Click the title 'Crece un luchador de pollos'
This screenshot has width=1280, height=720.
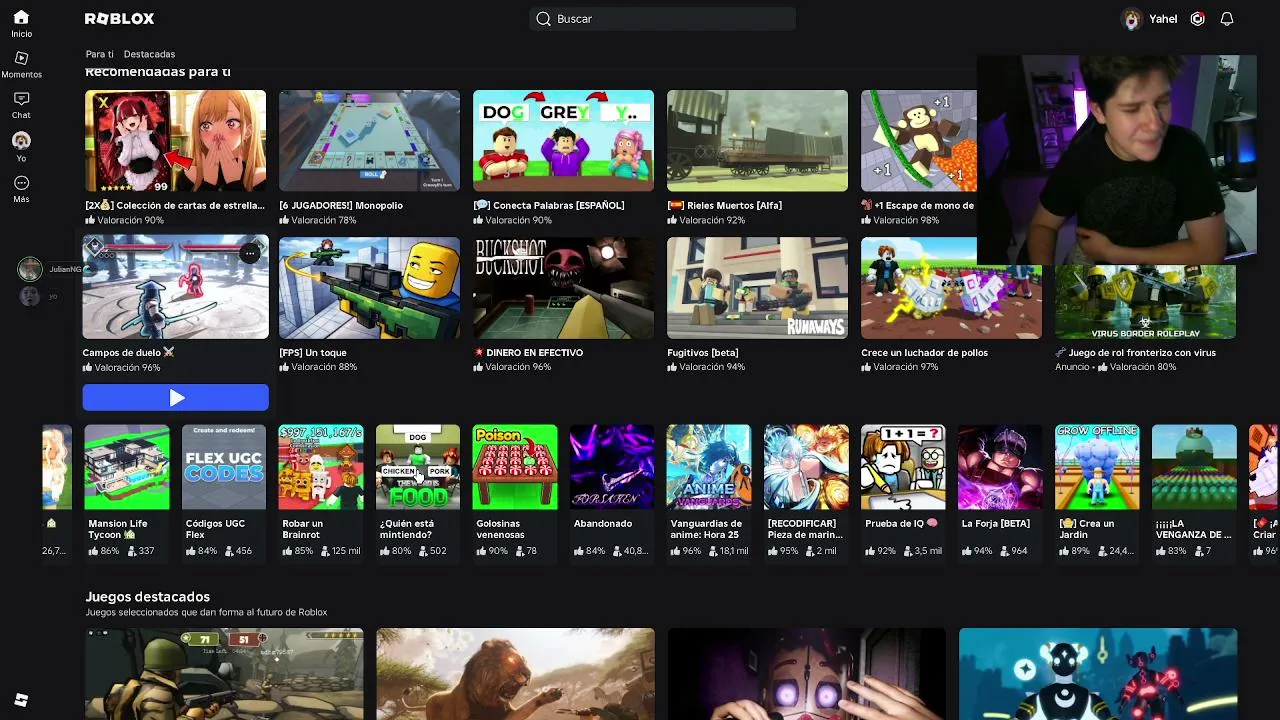(x=924, y=352)
